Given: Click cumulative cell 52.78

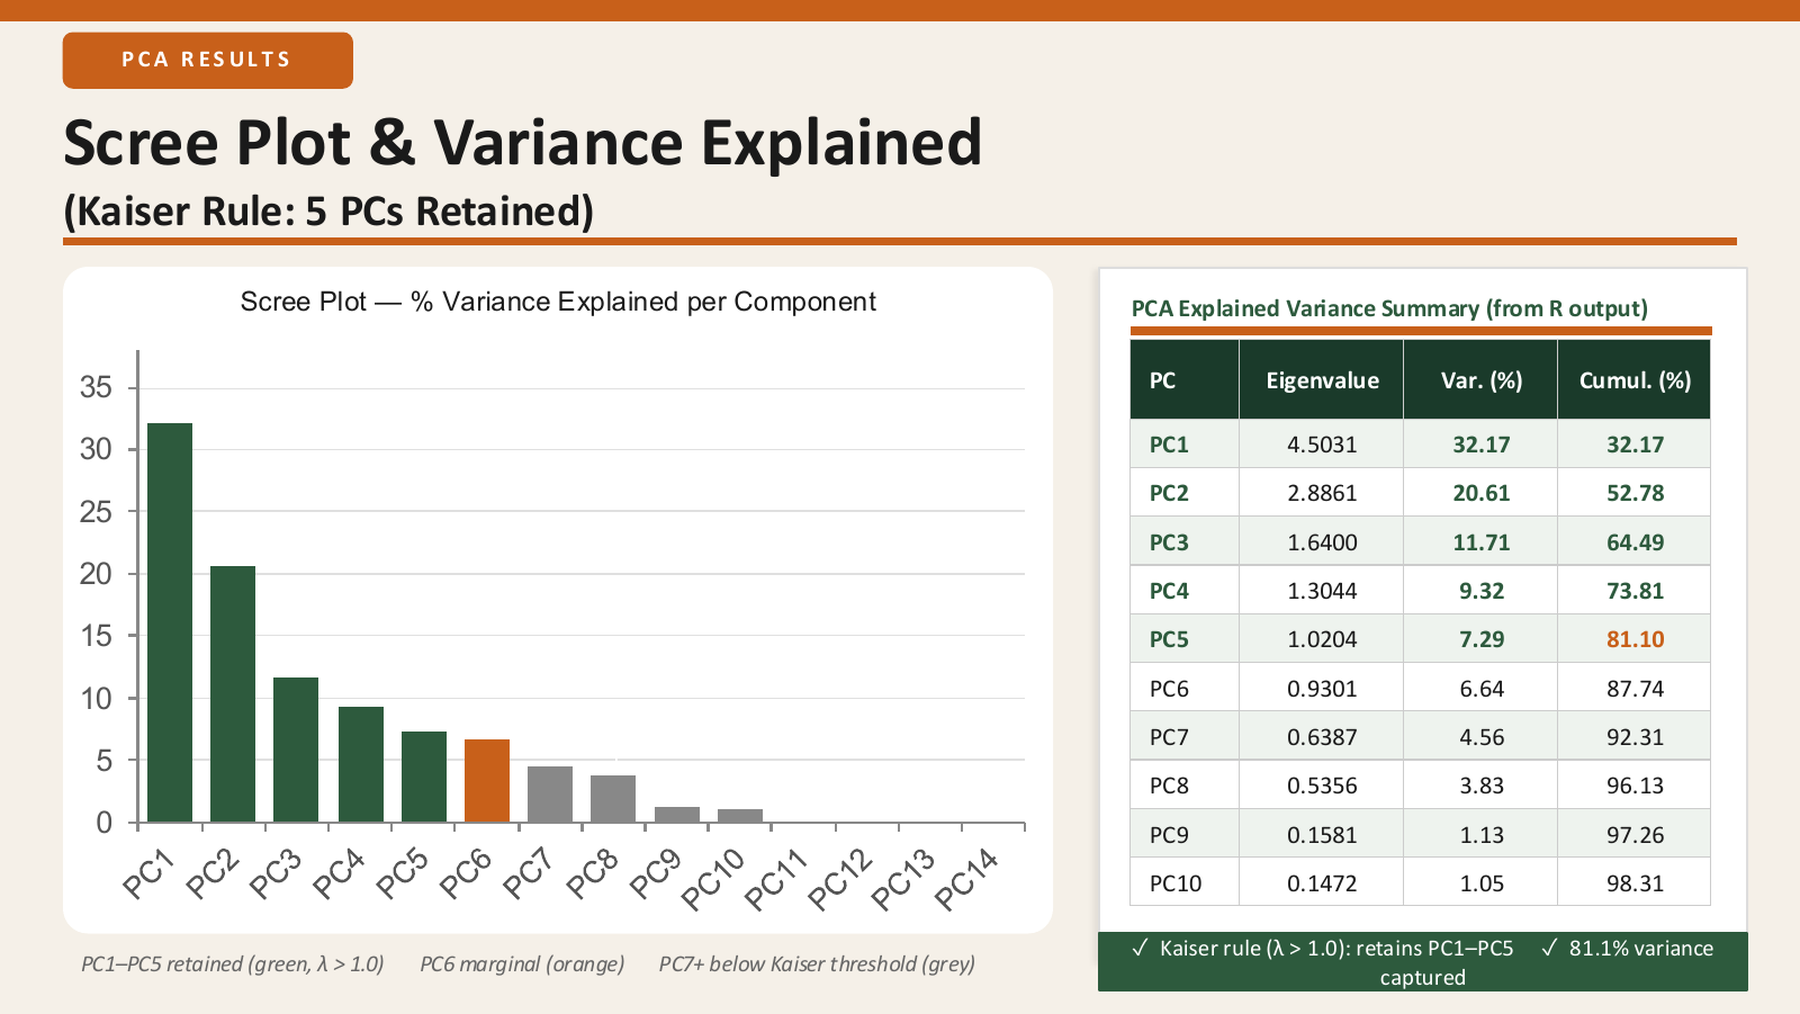Looking at the screenshot, I should (x=1635, y=493).
